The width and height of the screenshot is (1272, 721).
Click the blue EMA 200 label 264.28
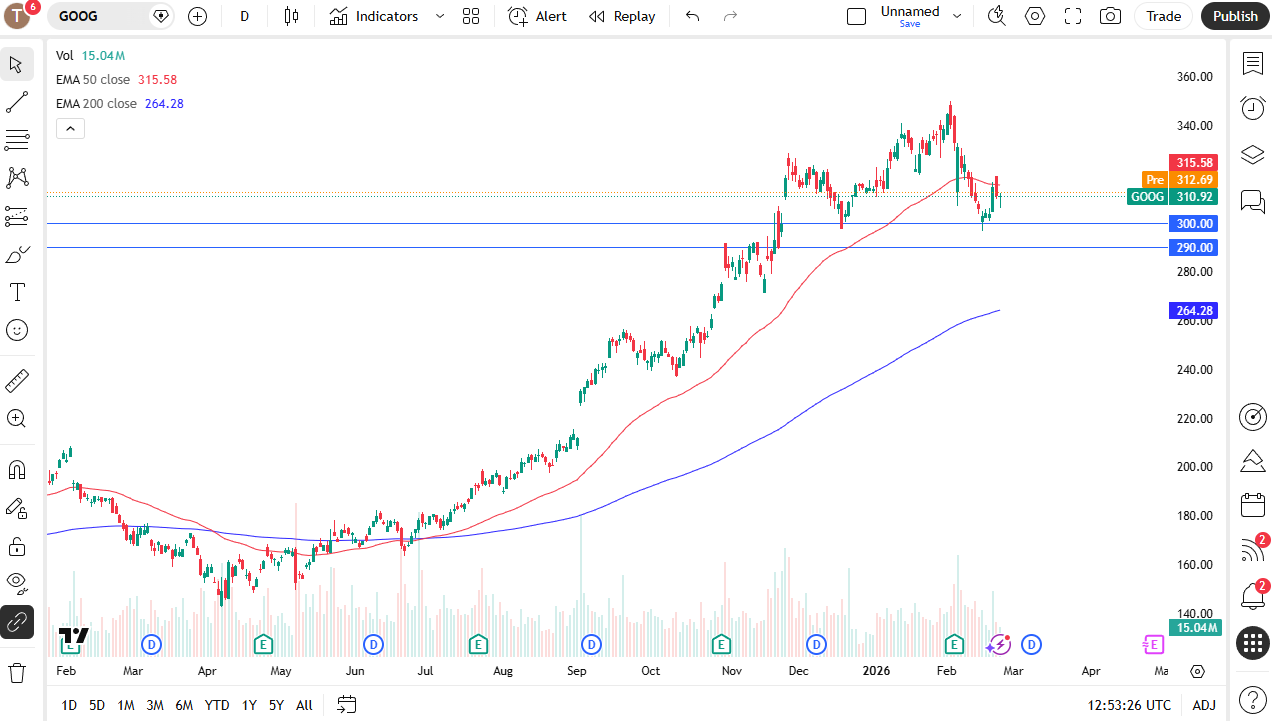[1193, 311]
